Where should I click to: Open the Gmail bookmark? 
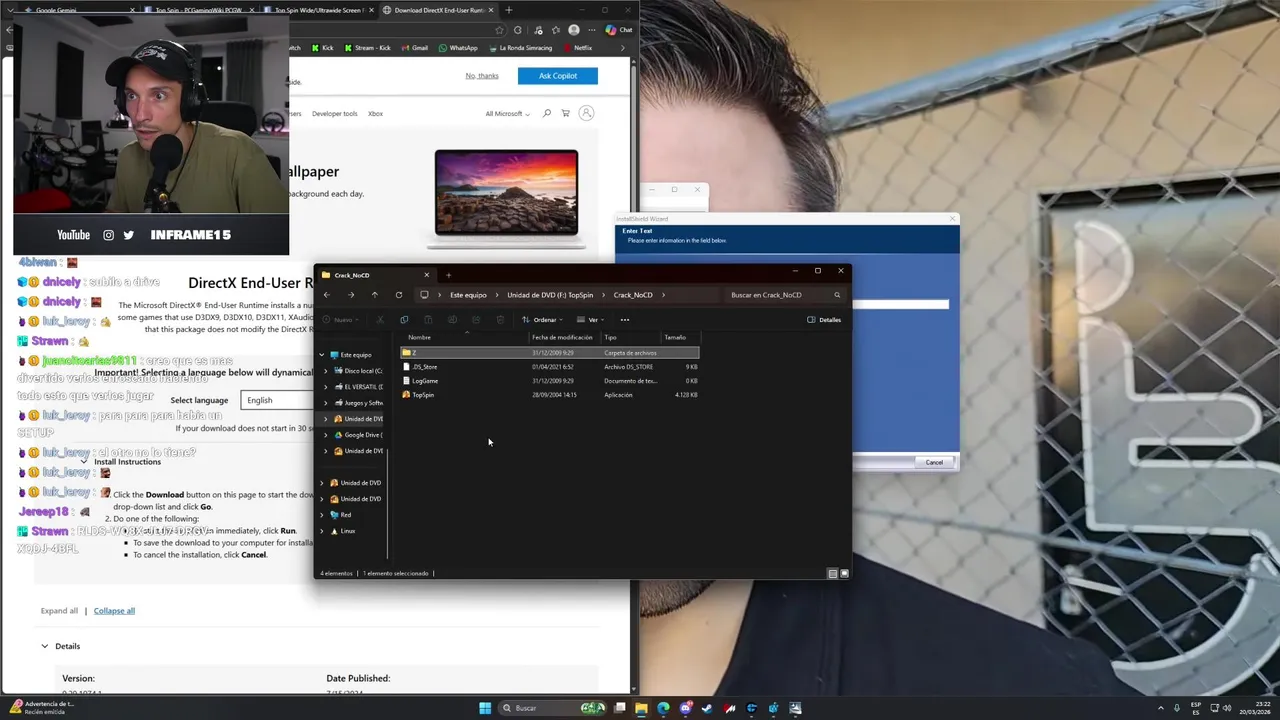pos(414,48)
